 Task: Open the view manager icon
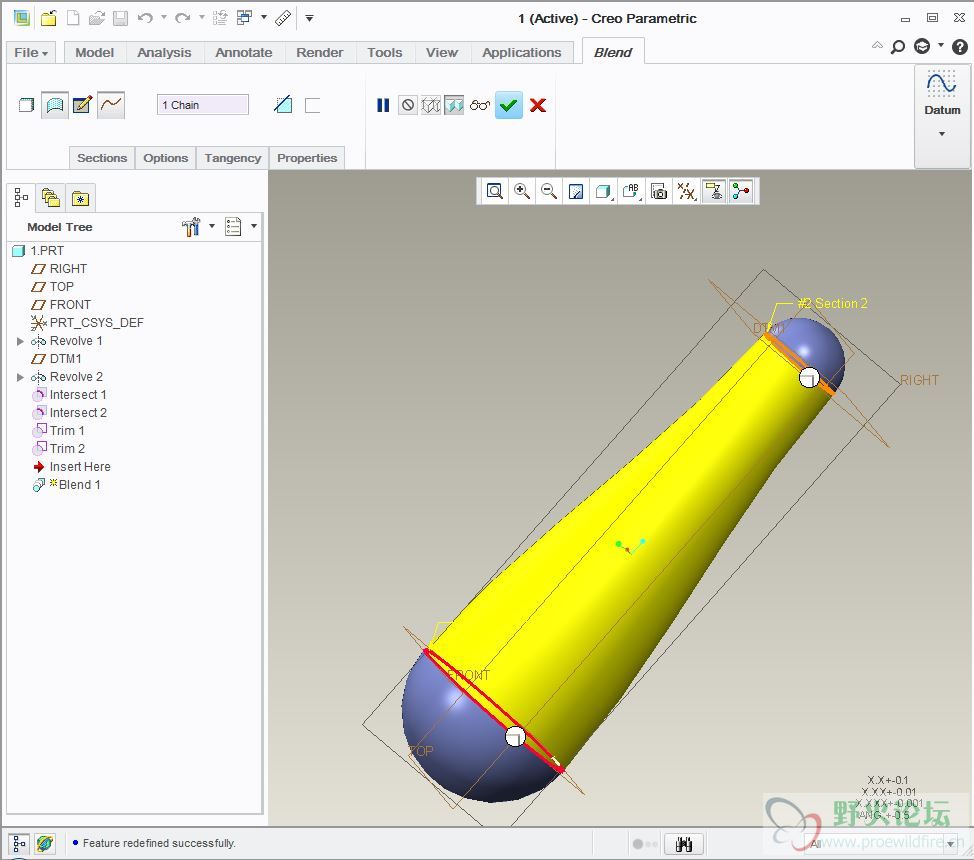(x=658, y=191)
